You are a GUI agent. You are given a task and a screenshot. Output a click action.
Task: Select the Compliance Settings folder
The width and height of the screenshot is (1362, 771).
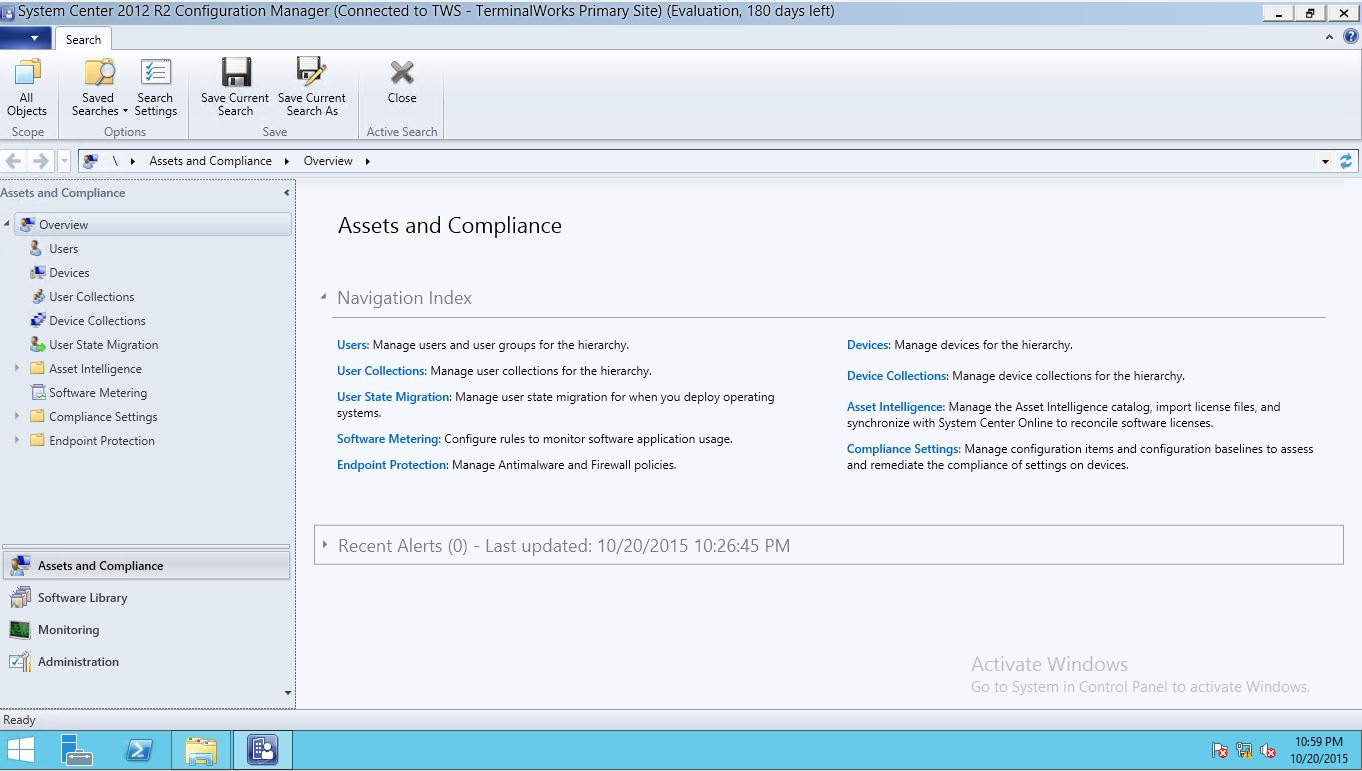tap(103, 417)
